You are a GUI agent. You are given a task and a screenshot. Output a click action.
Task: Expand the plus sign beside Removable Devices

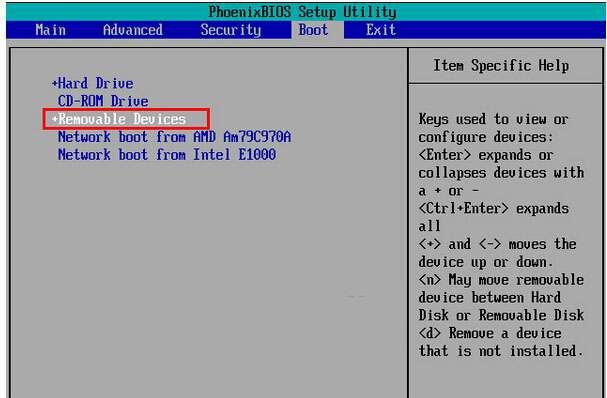pyautogui.click(x=55, y=118)
